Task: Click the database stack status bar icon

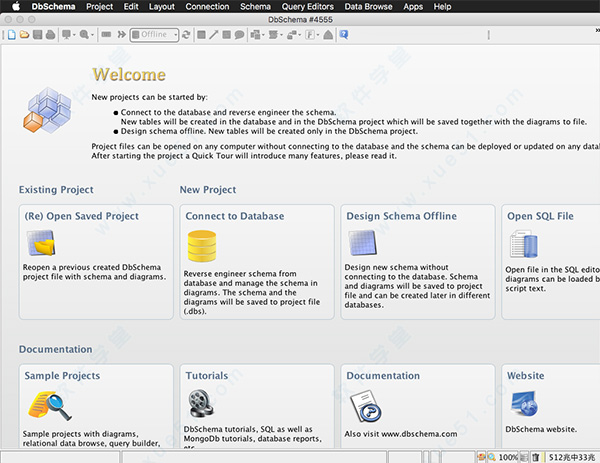Action: (524, 457)
